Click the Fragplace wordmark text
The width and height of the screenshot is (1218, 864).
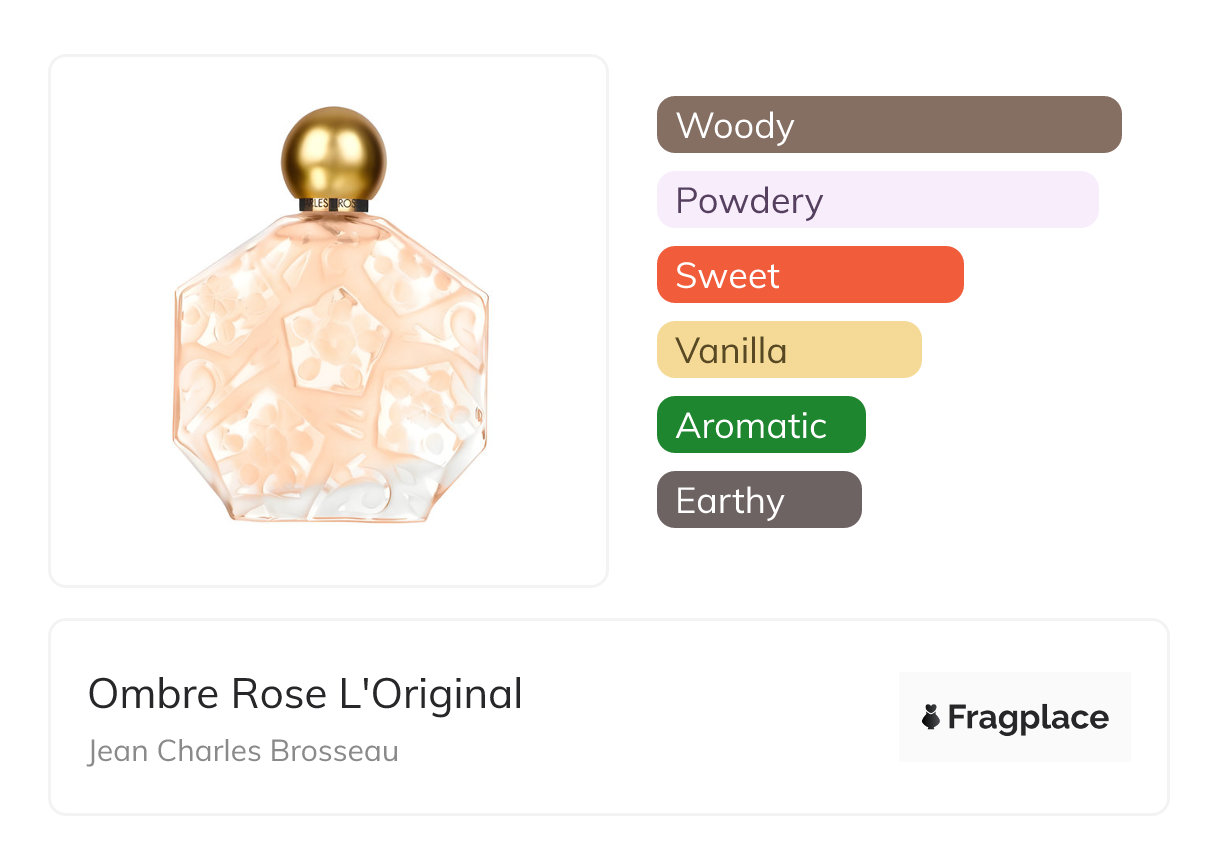pos(1028,717)
